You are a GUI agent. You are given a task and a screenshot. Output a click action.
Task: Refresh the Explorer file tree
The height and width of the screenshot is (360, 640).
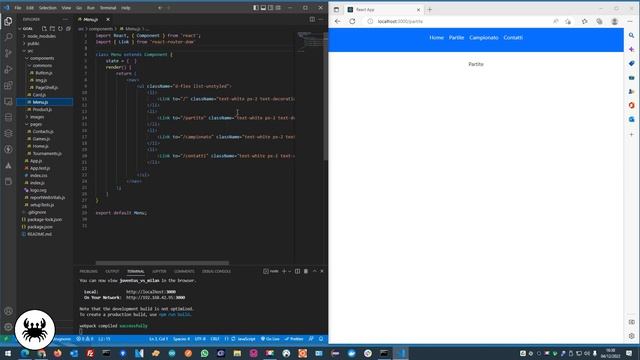(x=60, y=29)
